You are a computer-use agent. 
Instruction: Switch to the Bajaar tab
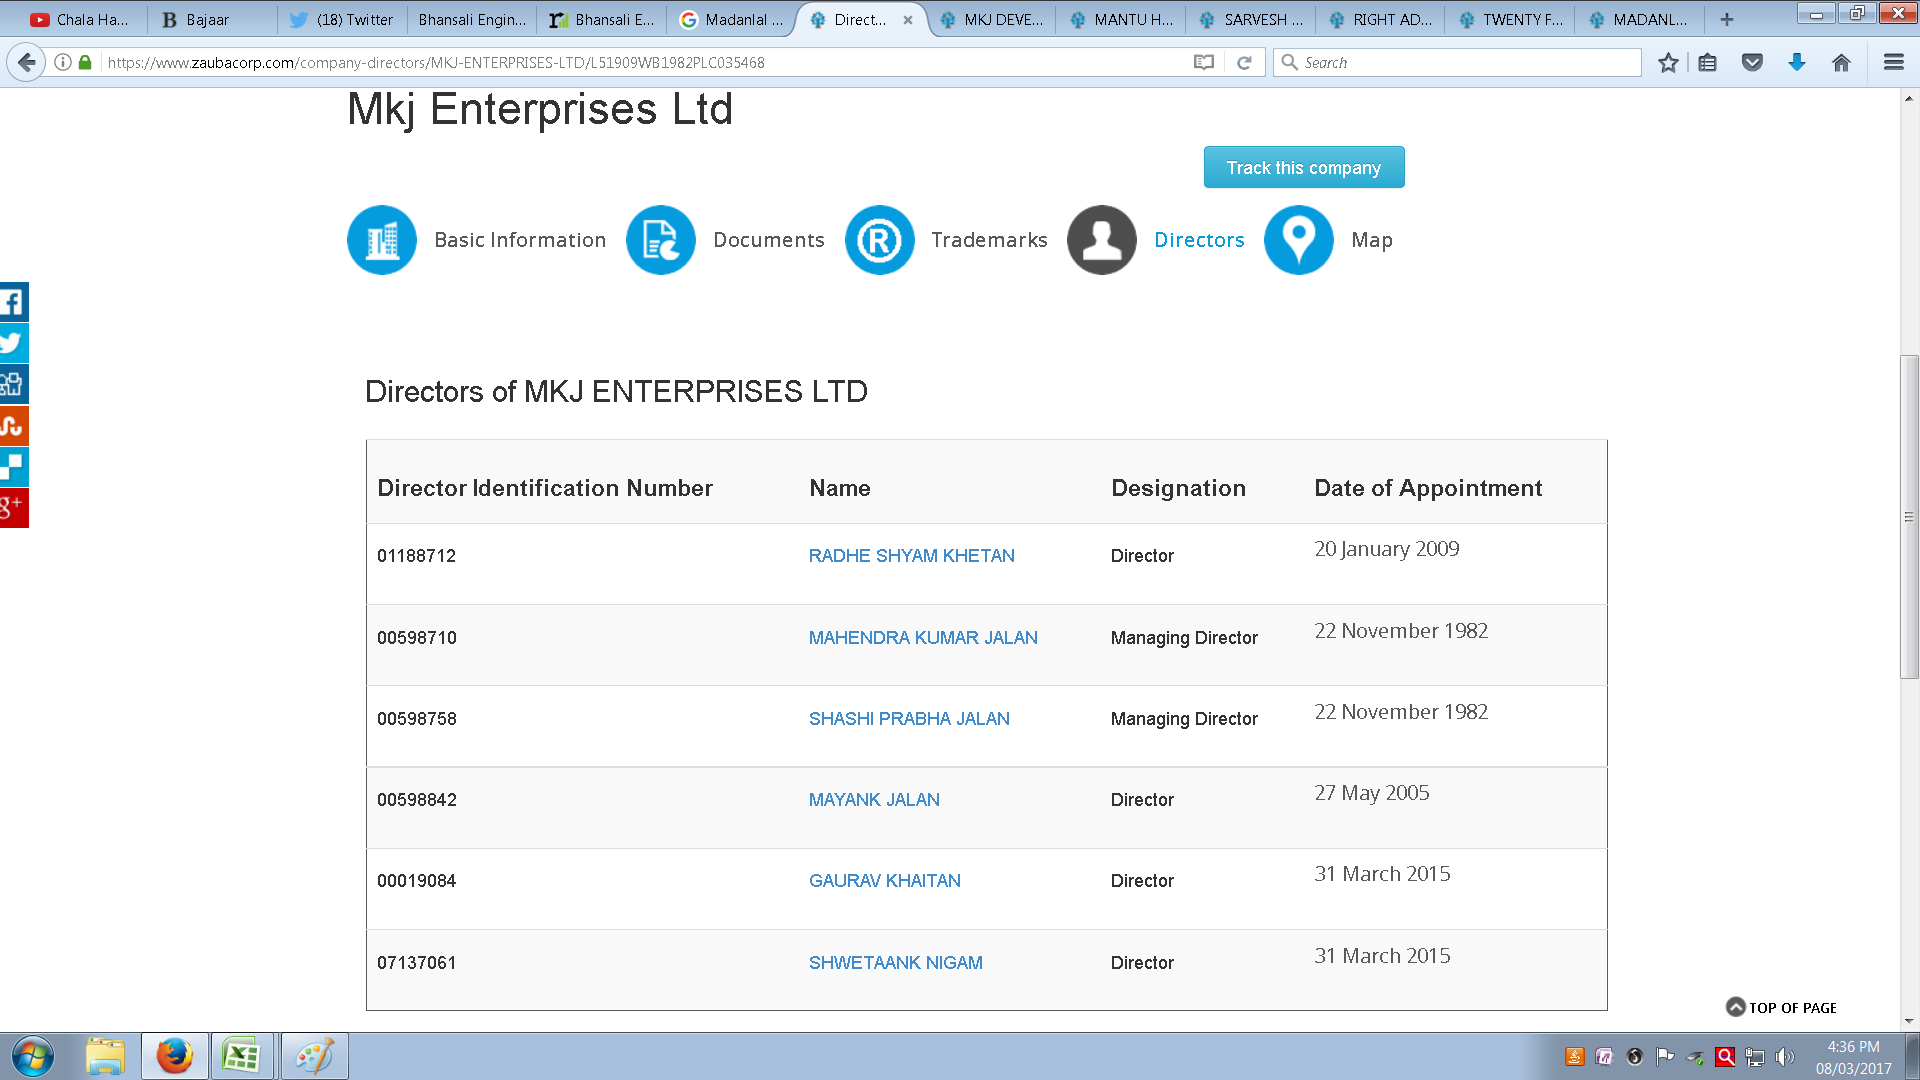click(x=207, y=19)
